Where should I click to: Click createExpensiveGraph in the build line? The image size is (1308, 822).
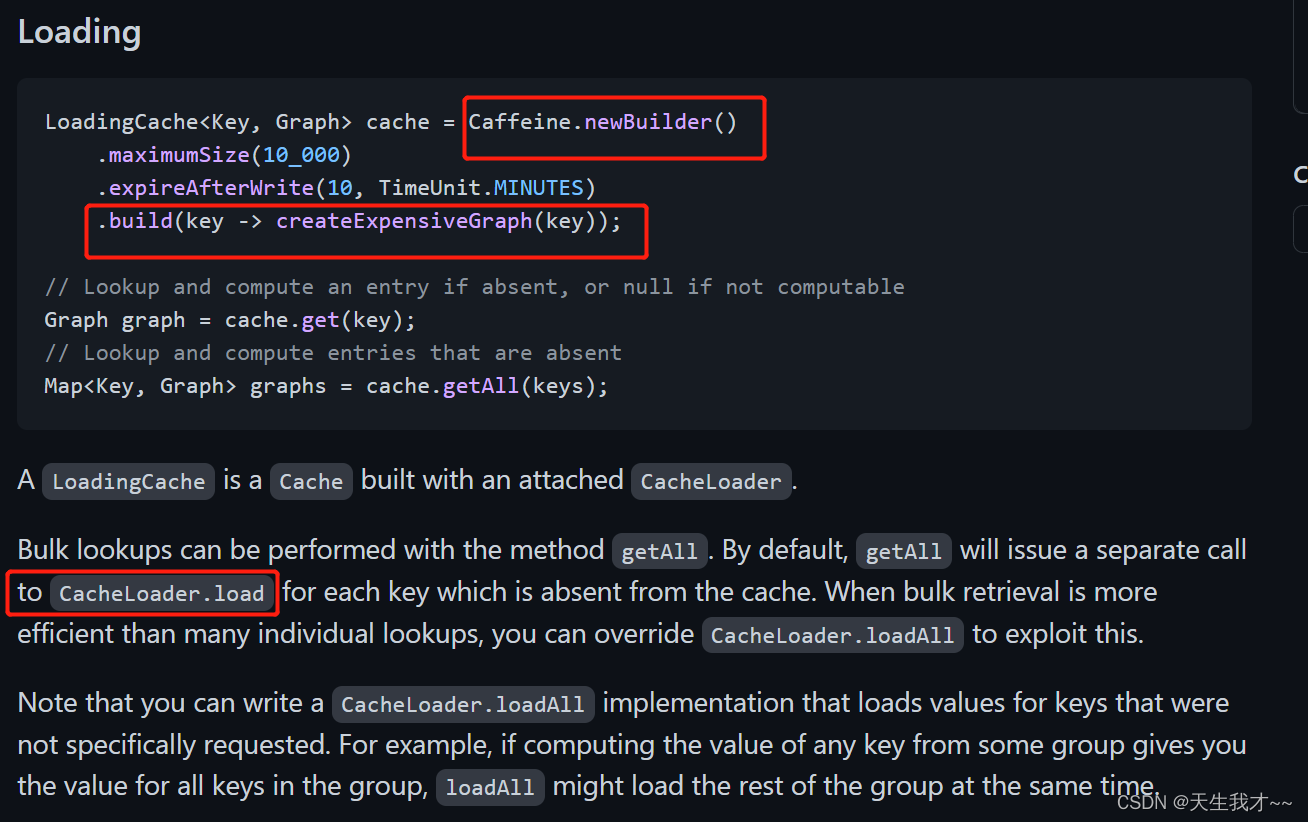pos(404,221)
